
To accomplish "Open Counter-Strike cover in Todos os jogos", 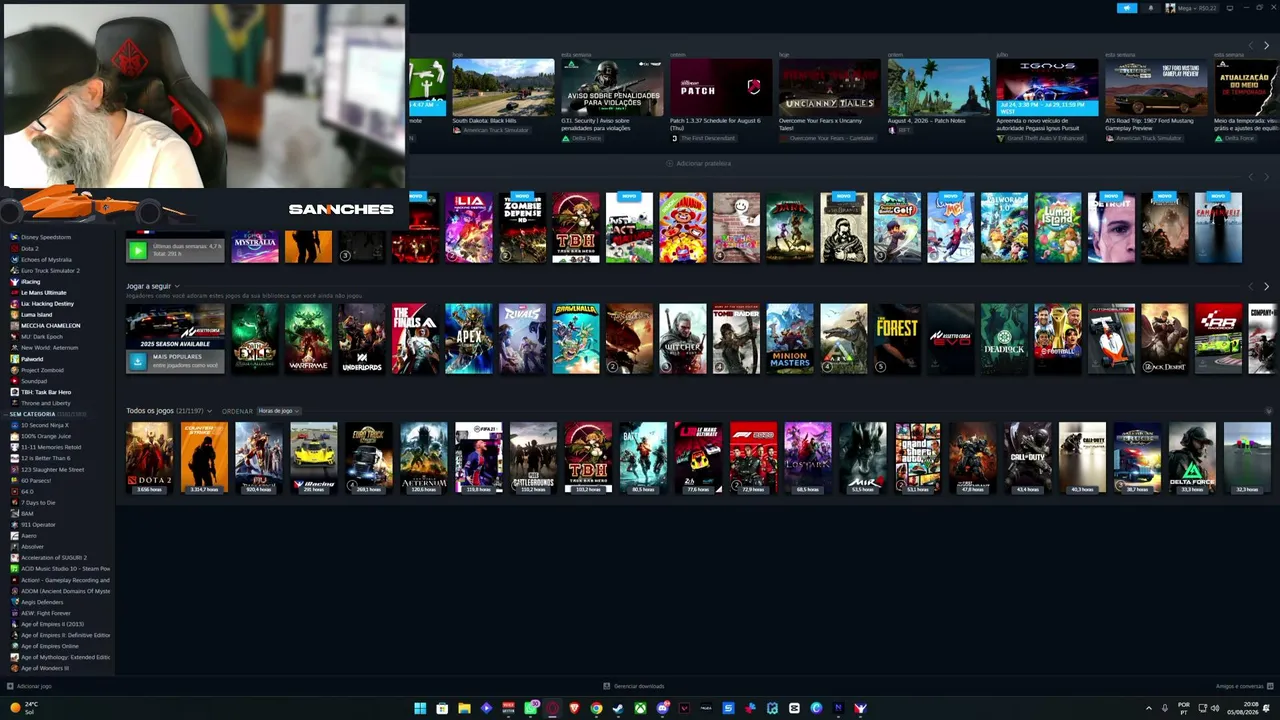I will pyautogui.click(x=204, y=458).
